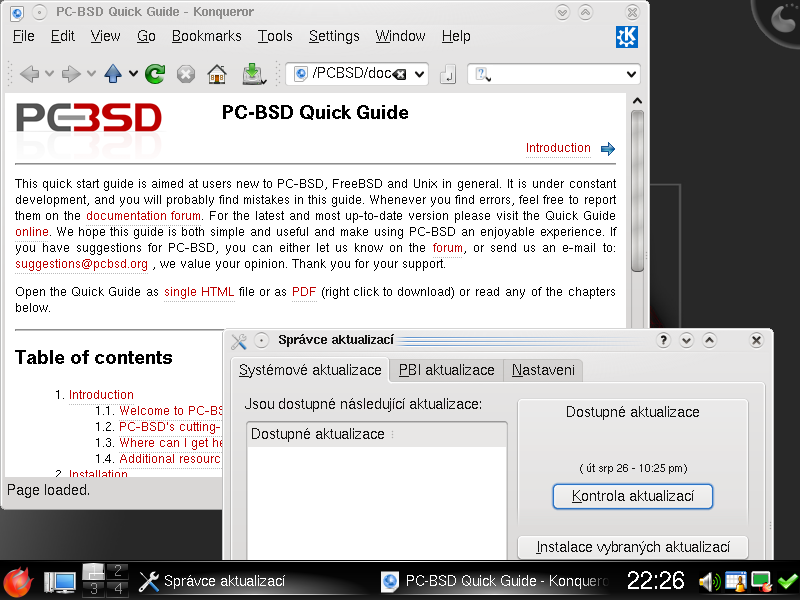This screenshot has height=600, width=800.
Task: Click the help question mark in Správce aktualizací titlebar
Action: (663, 340)
